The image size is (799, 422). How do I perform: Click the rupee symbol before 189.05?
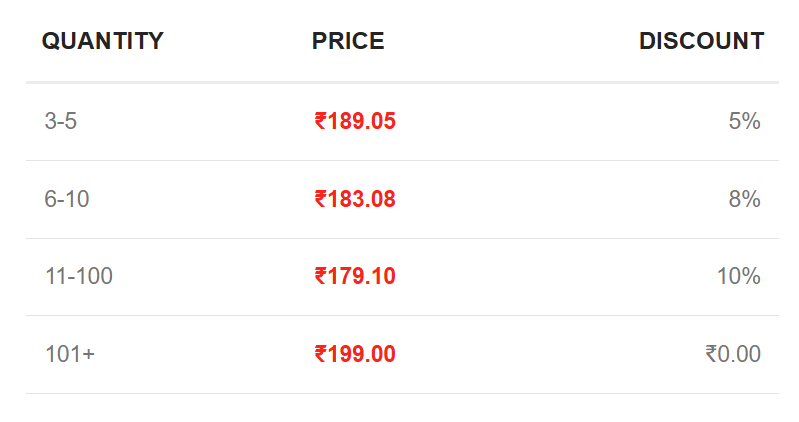(321, 121)
